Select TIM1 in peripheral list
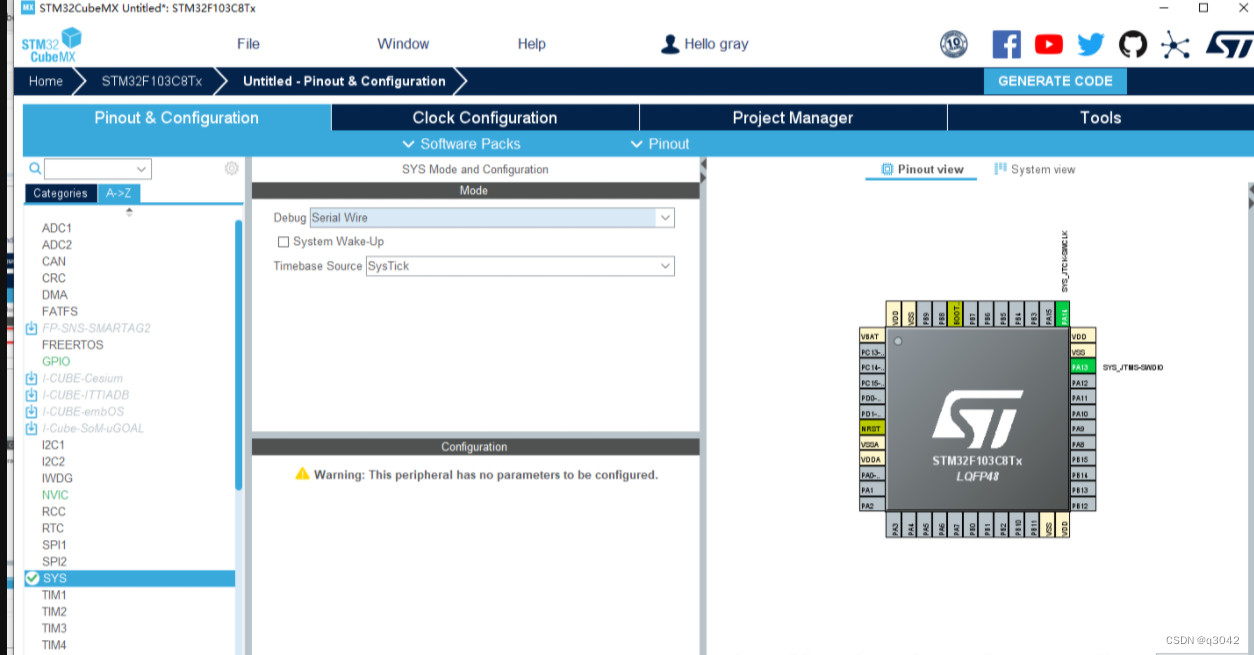The image size is (1254, 655). point(54,595)
